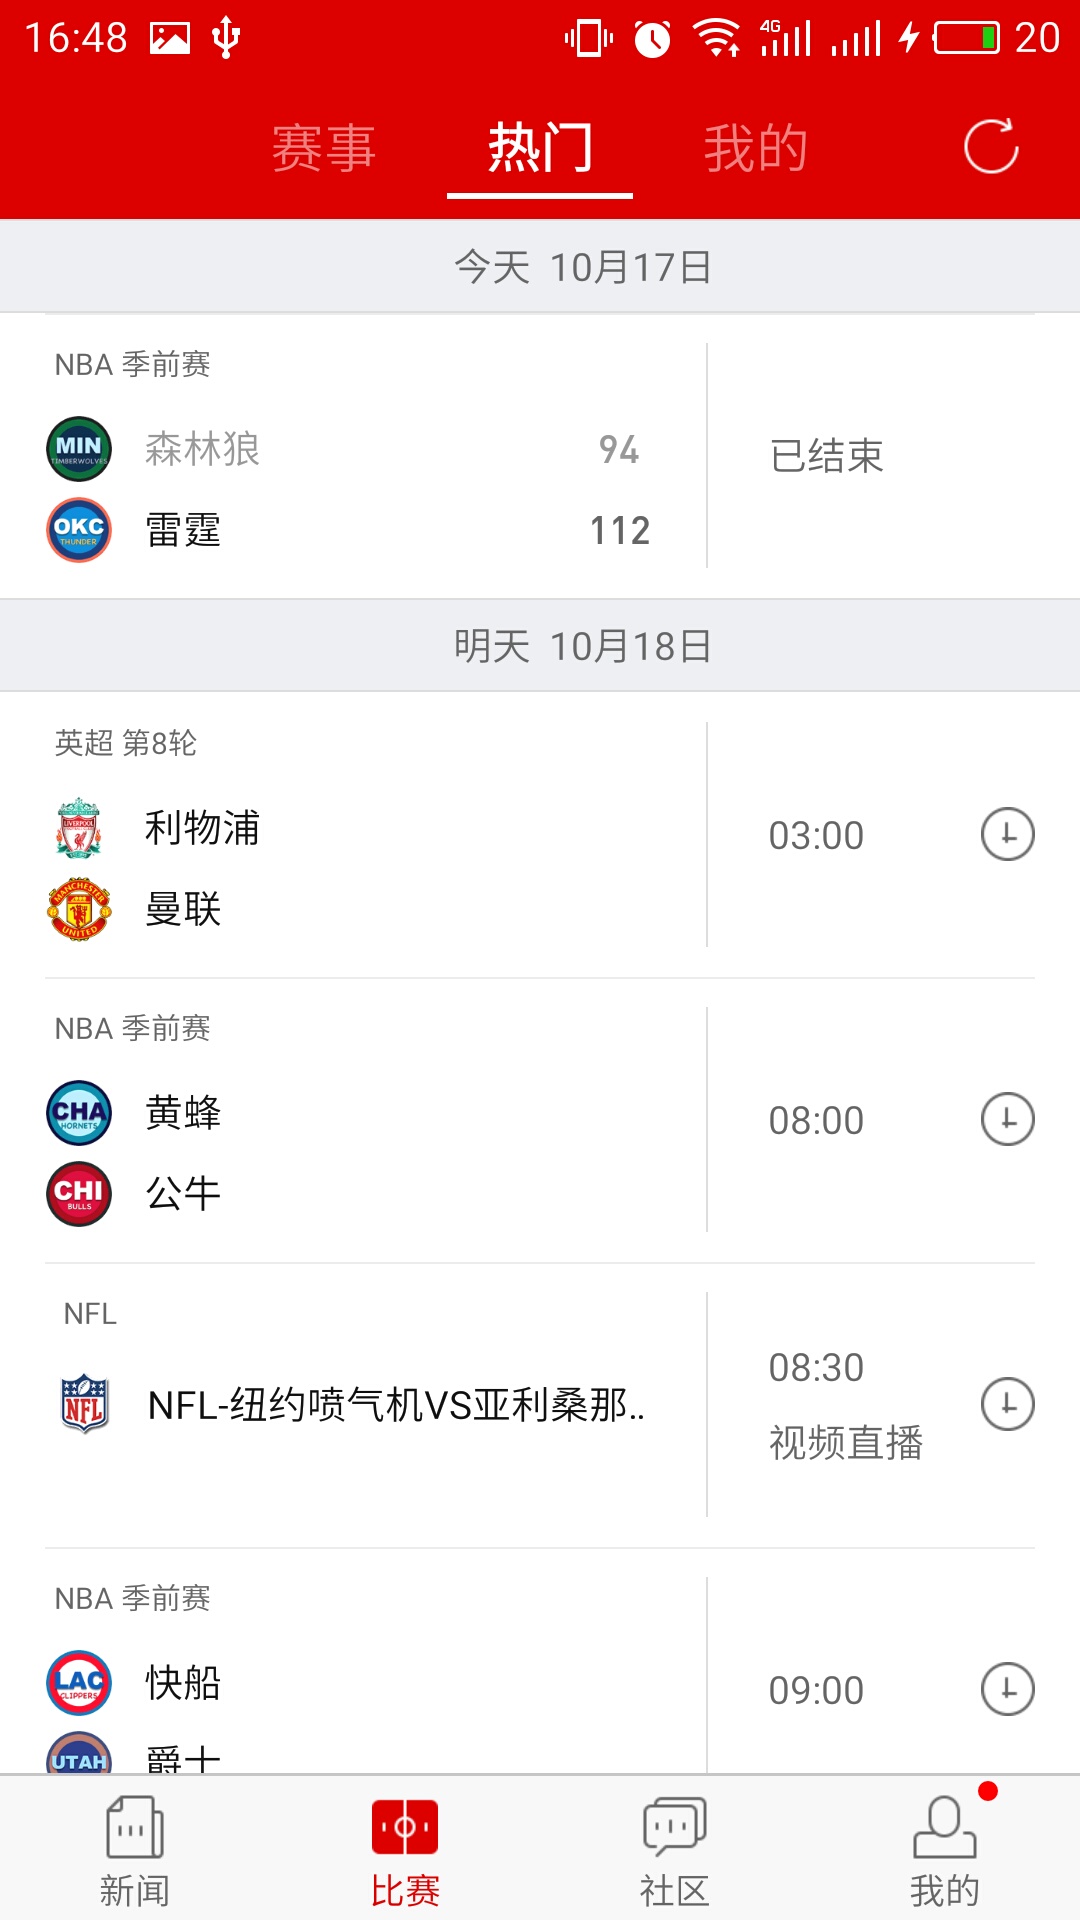Select the 热门 tab
The image size is (1080, 1920).
540,148
